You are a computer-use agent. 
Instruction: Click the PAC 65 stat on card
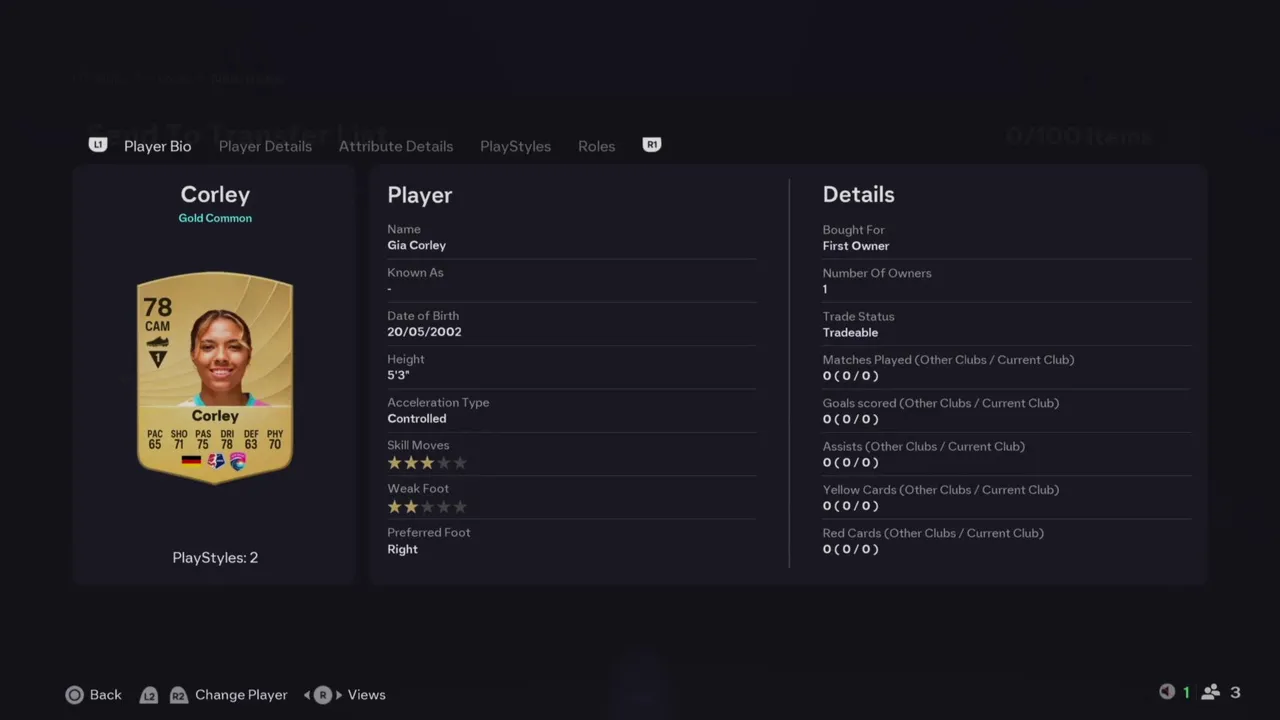(x=154, y=440)
